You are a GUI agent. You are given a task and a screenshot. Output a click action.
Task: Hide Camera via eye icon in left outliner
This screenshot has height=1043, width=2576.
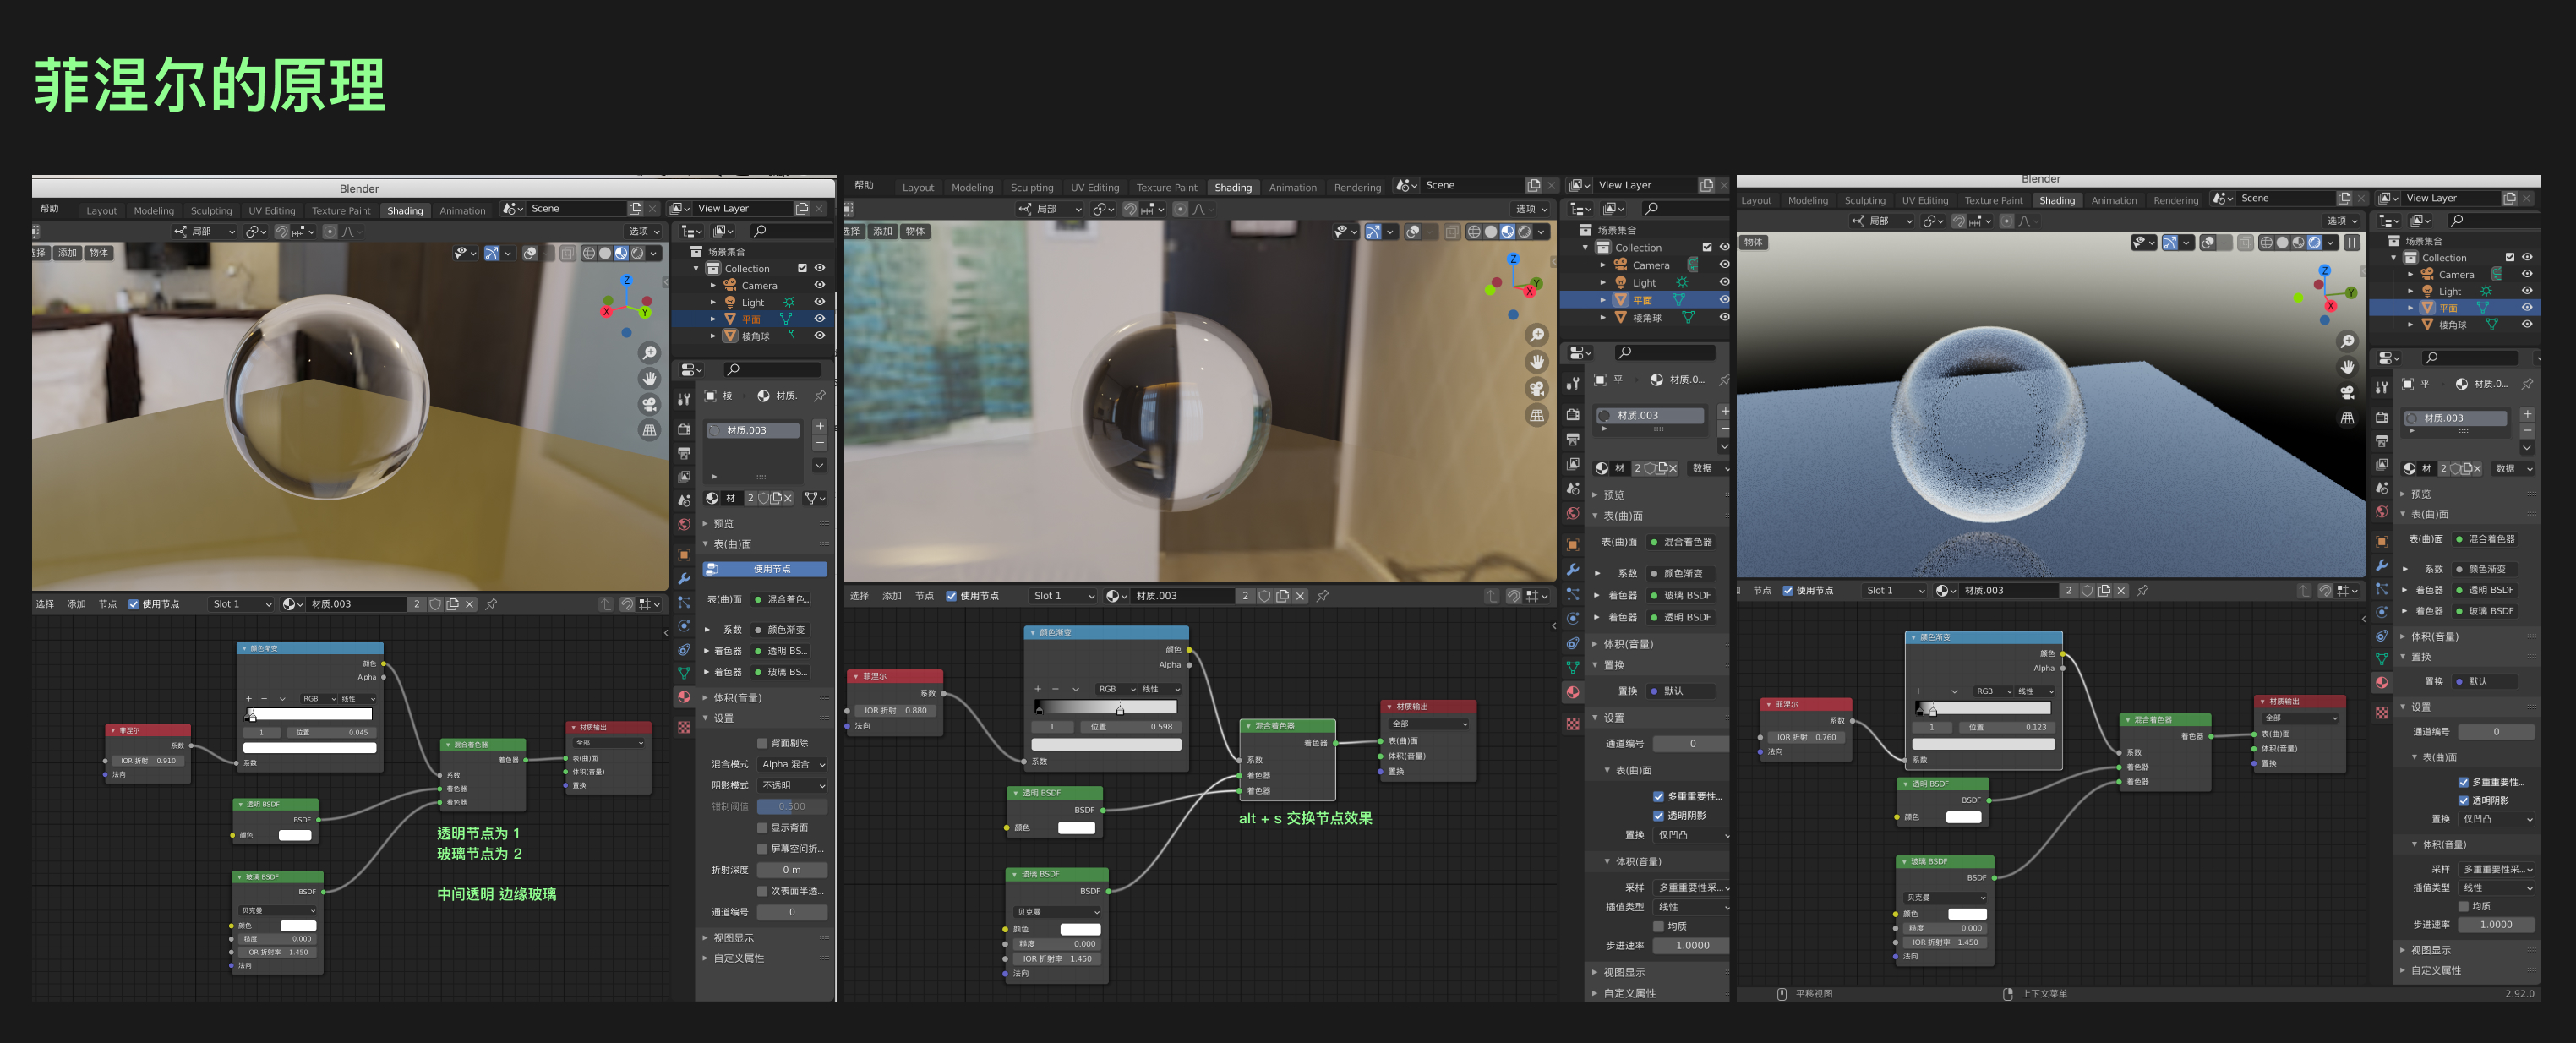[x=819, y=285]
